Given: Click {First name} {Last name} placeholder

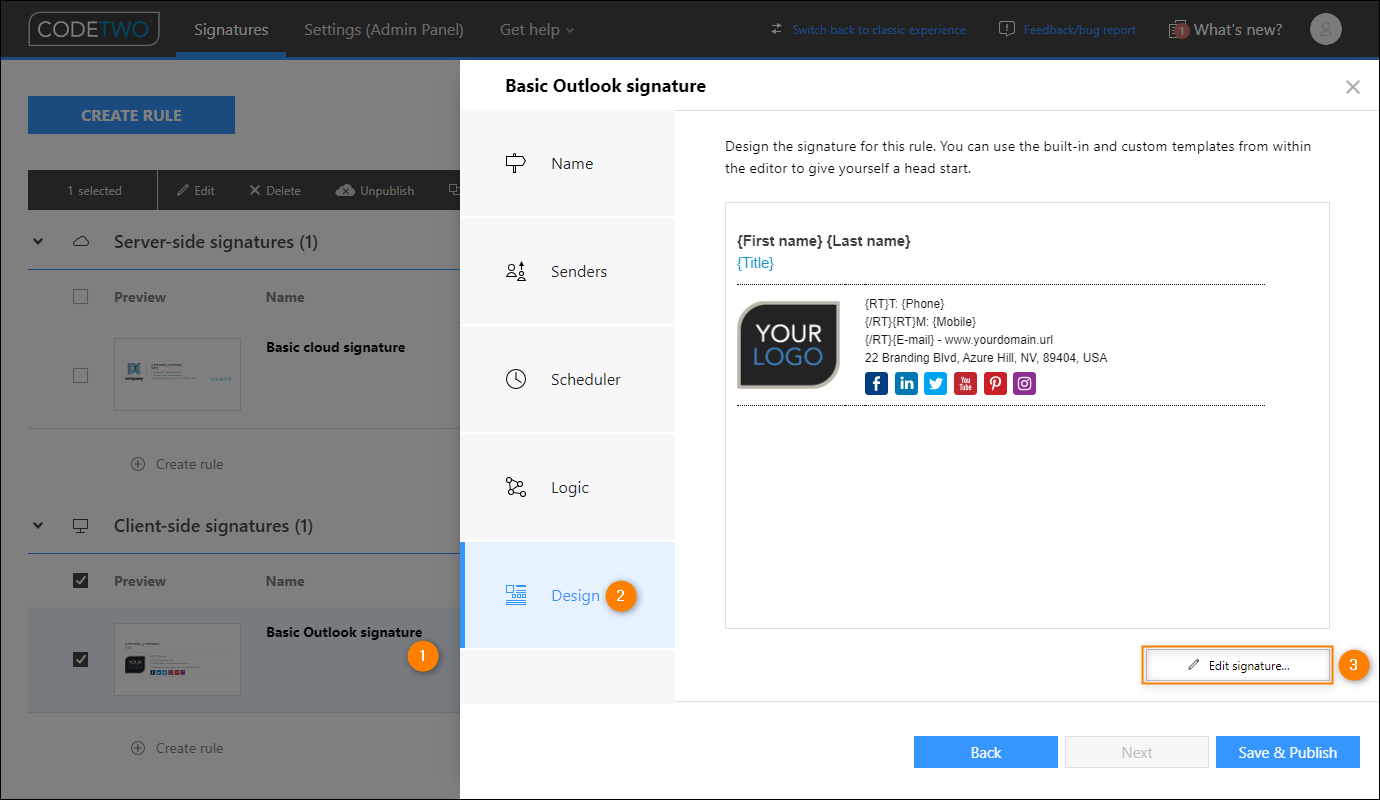Looking at the screenshot, I should point(824,241).
